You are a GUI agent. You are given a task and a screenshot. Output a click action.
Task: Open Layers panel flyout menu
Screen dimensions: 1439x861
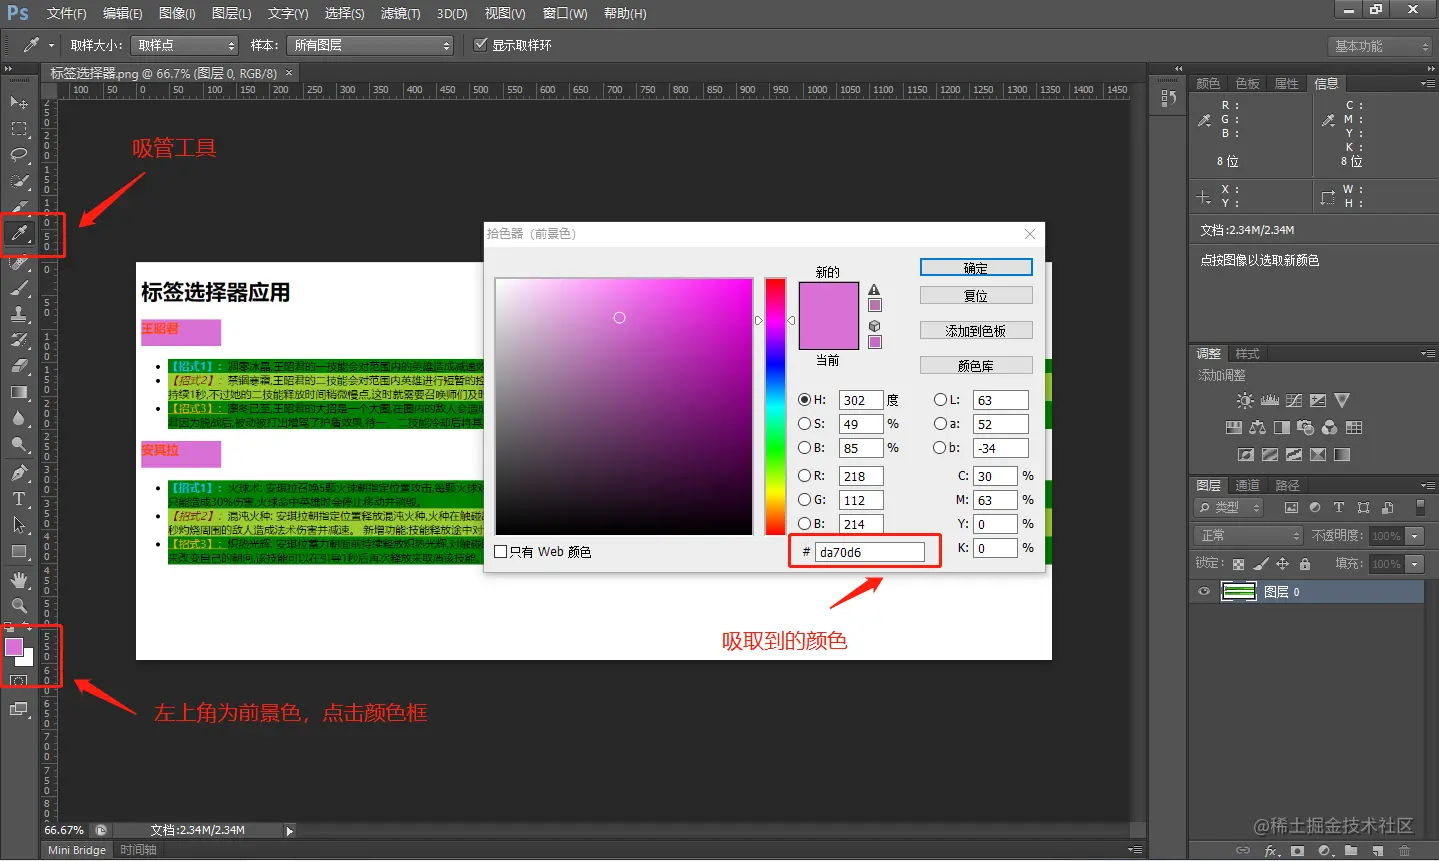[x=1426, y=485]
